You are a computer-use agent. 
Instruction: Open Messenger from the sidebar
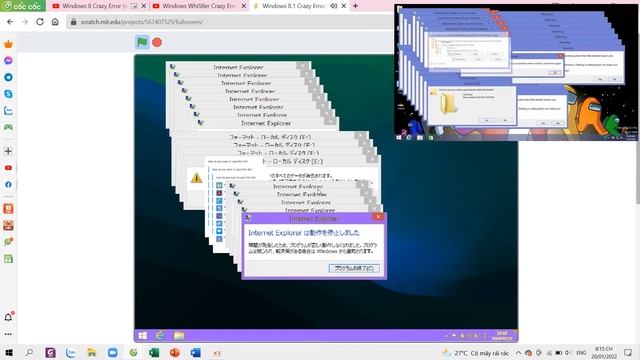(x=8, y=60)
